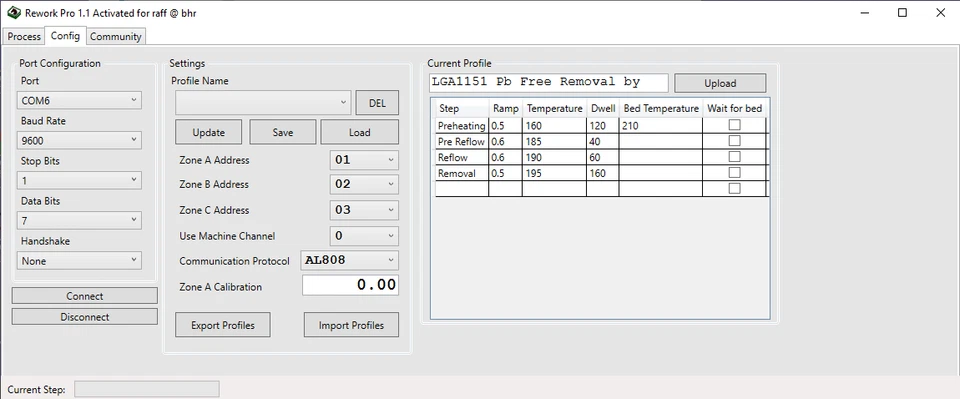Click the Temperature column header
Image resolution: width=960 pixels, height=399 pixels.
point(555,108)
